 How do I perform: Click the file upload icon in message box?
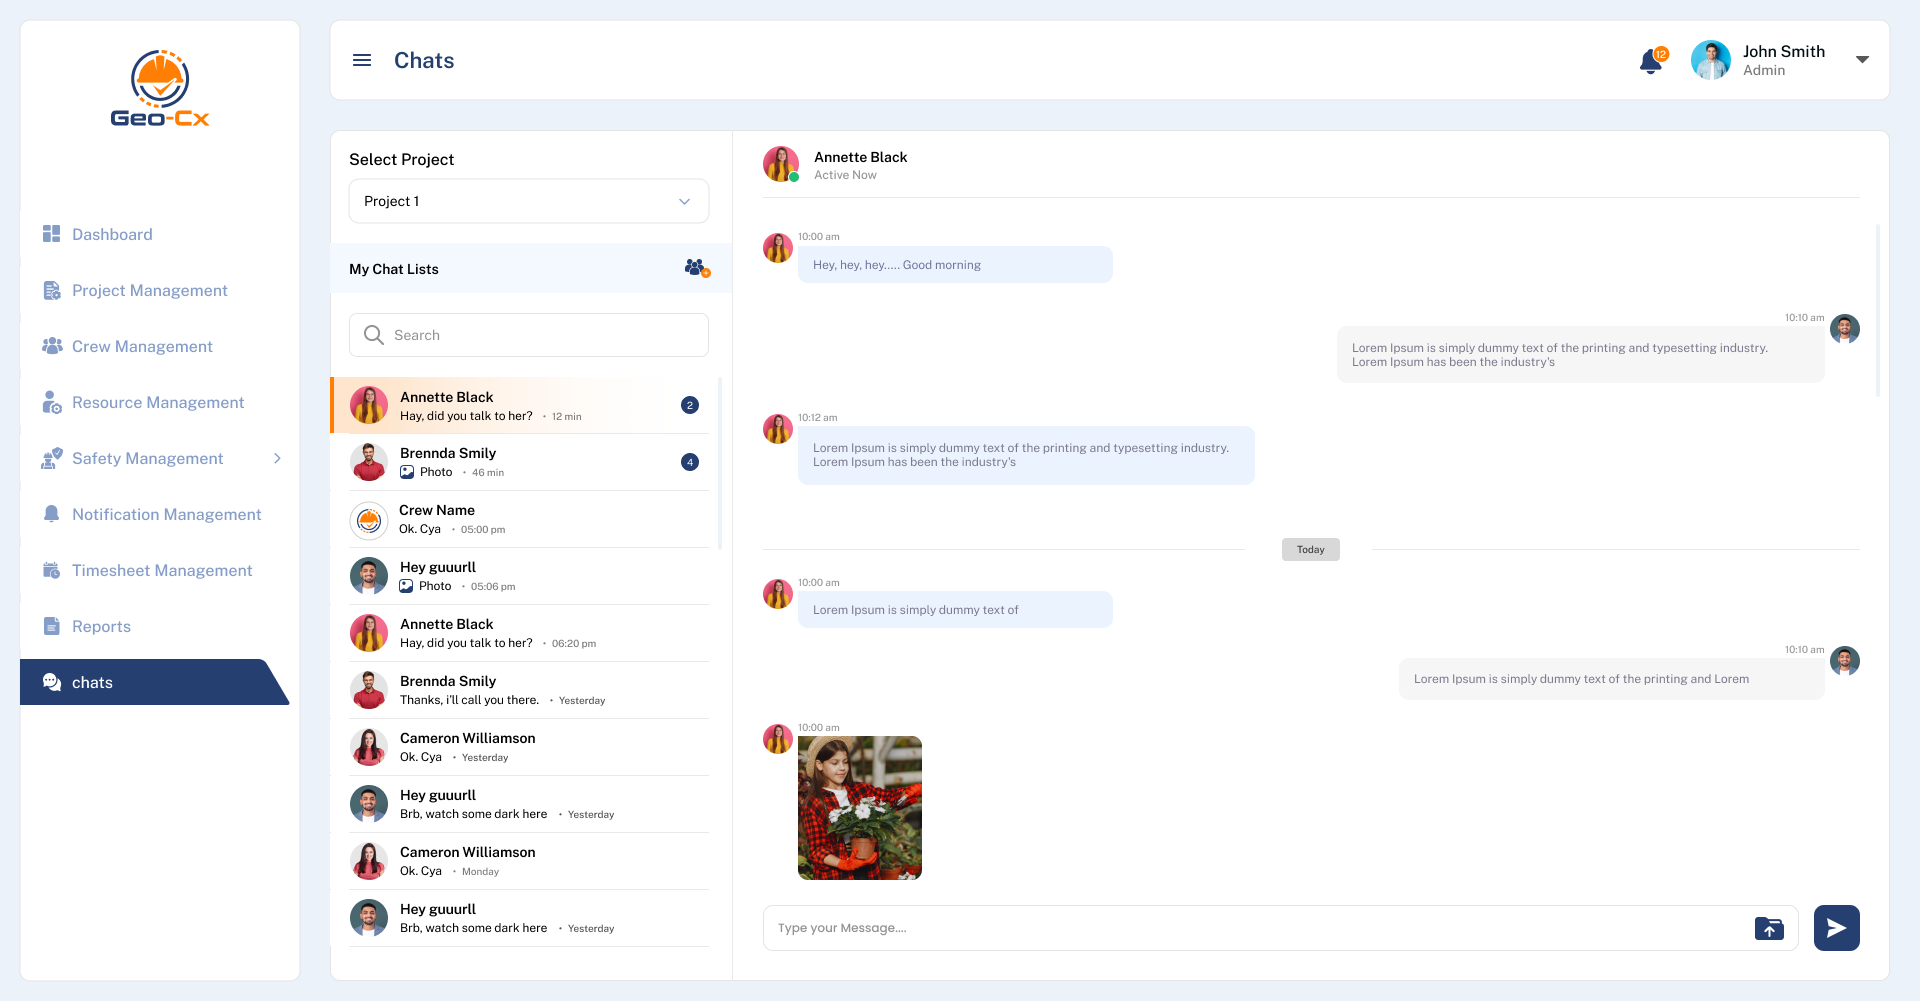coord(1768,928)
